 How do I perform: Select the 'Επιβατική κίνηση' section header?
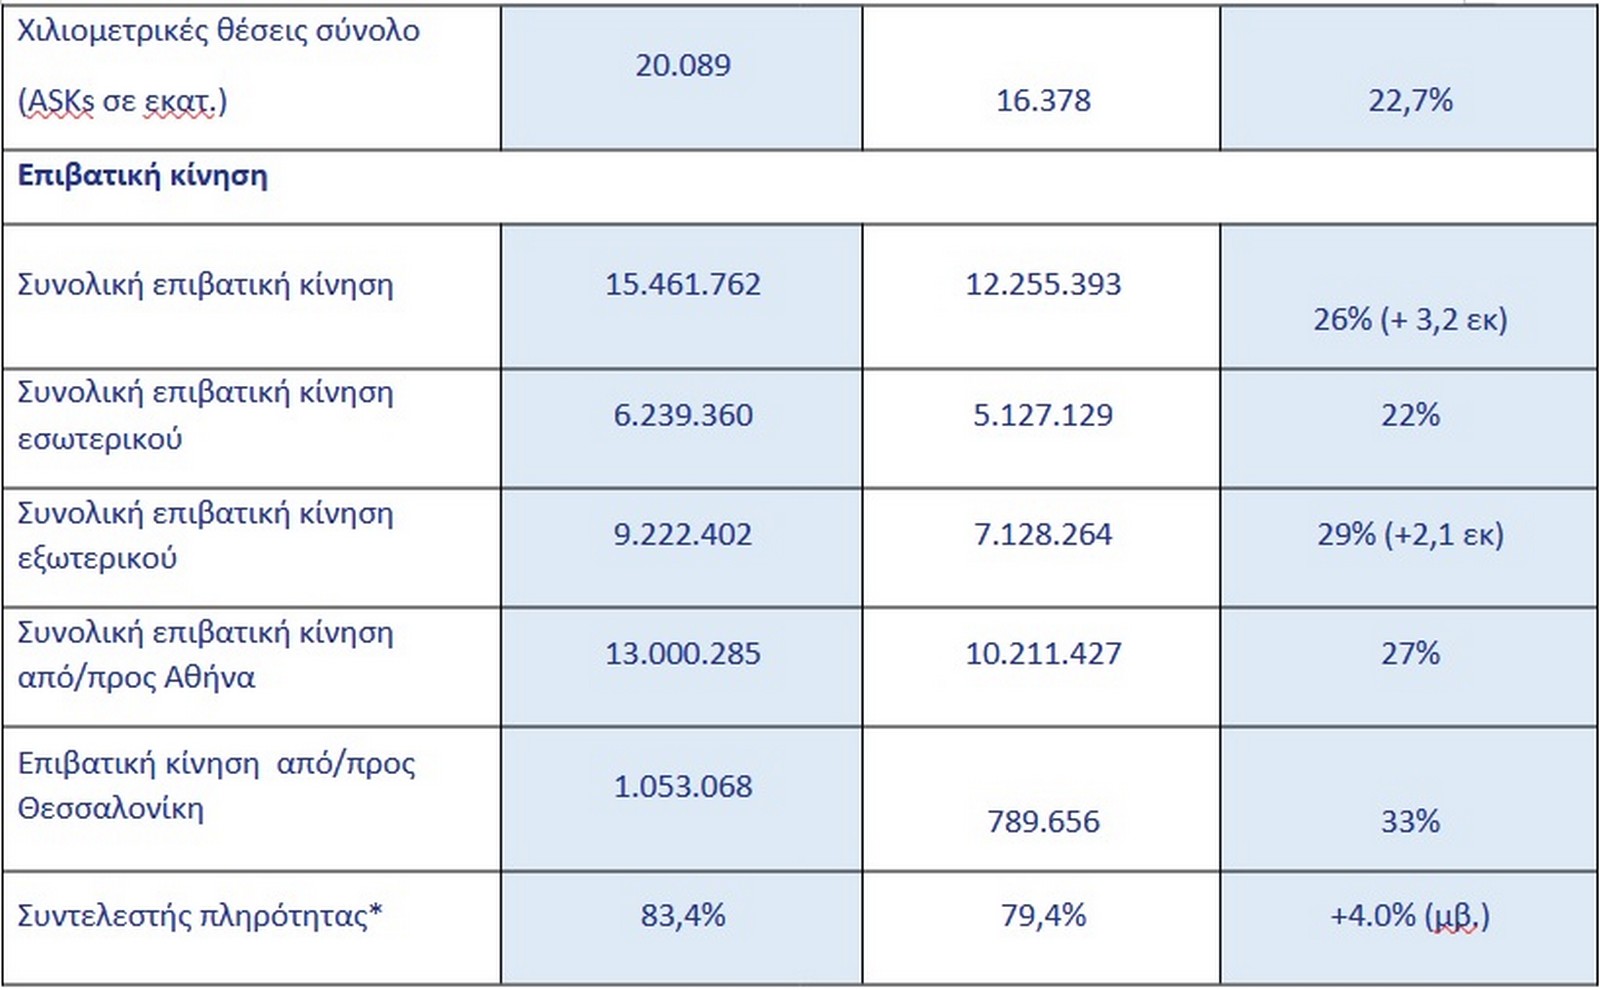[143, 176]
